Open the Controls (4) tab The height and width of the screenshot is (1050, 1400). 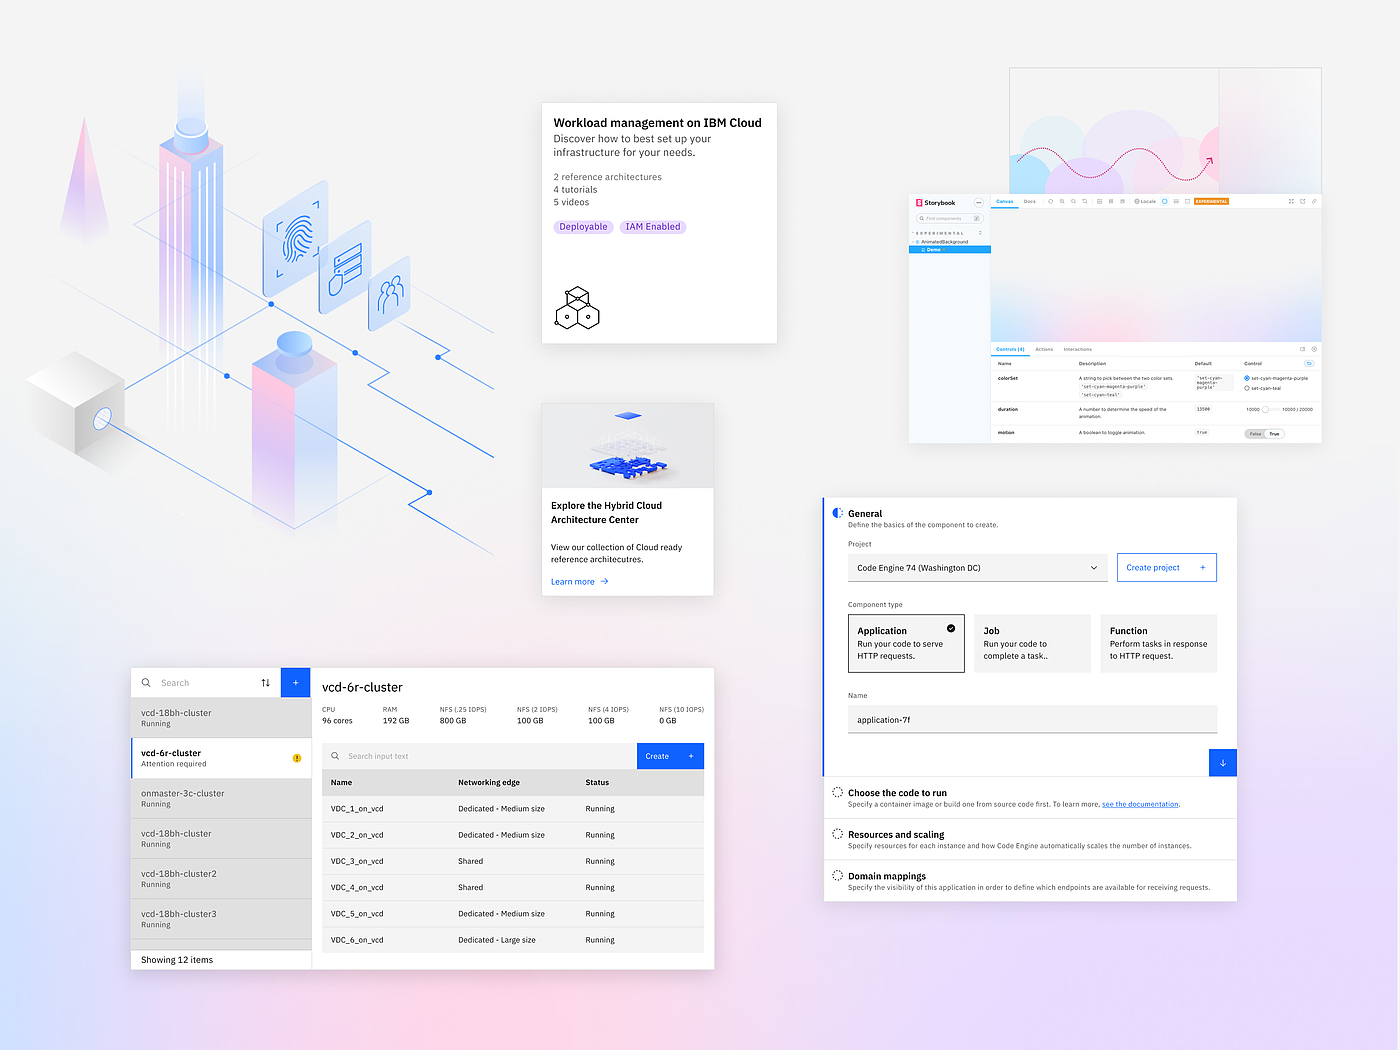(x=1010, y=349)
